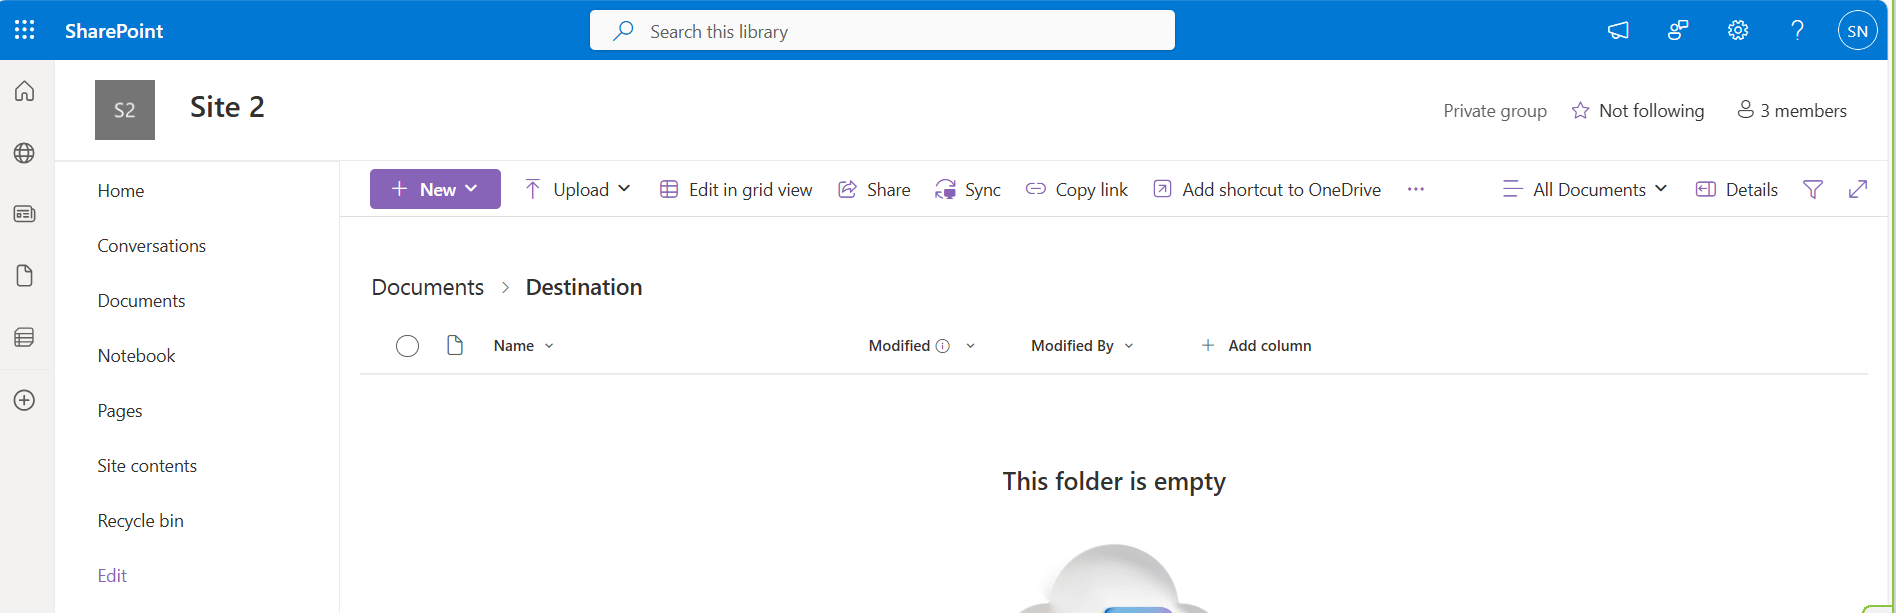Open the Settings gear icon
This screenshot has height=613, width=1896.
[x=1738, y=30]
